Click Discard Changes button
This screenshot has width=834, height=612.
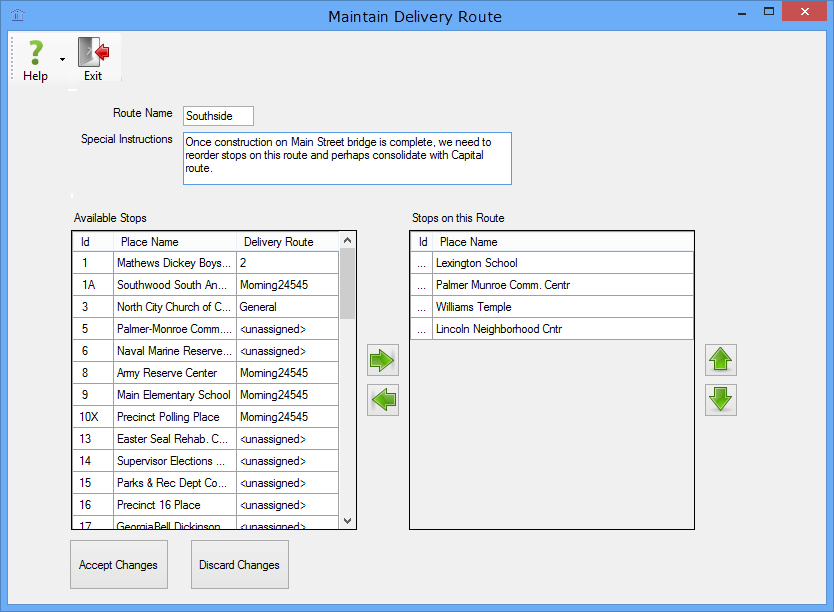point(240,565)
